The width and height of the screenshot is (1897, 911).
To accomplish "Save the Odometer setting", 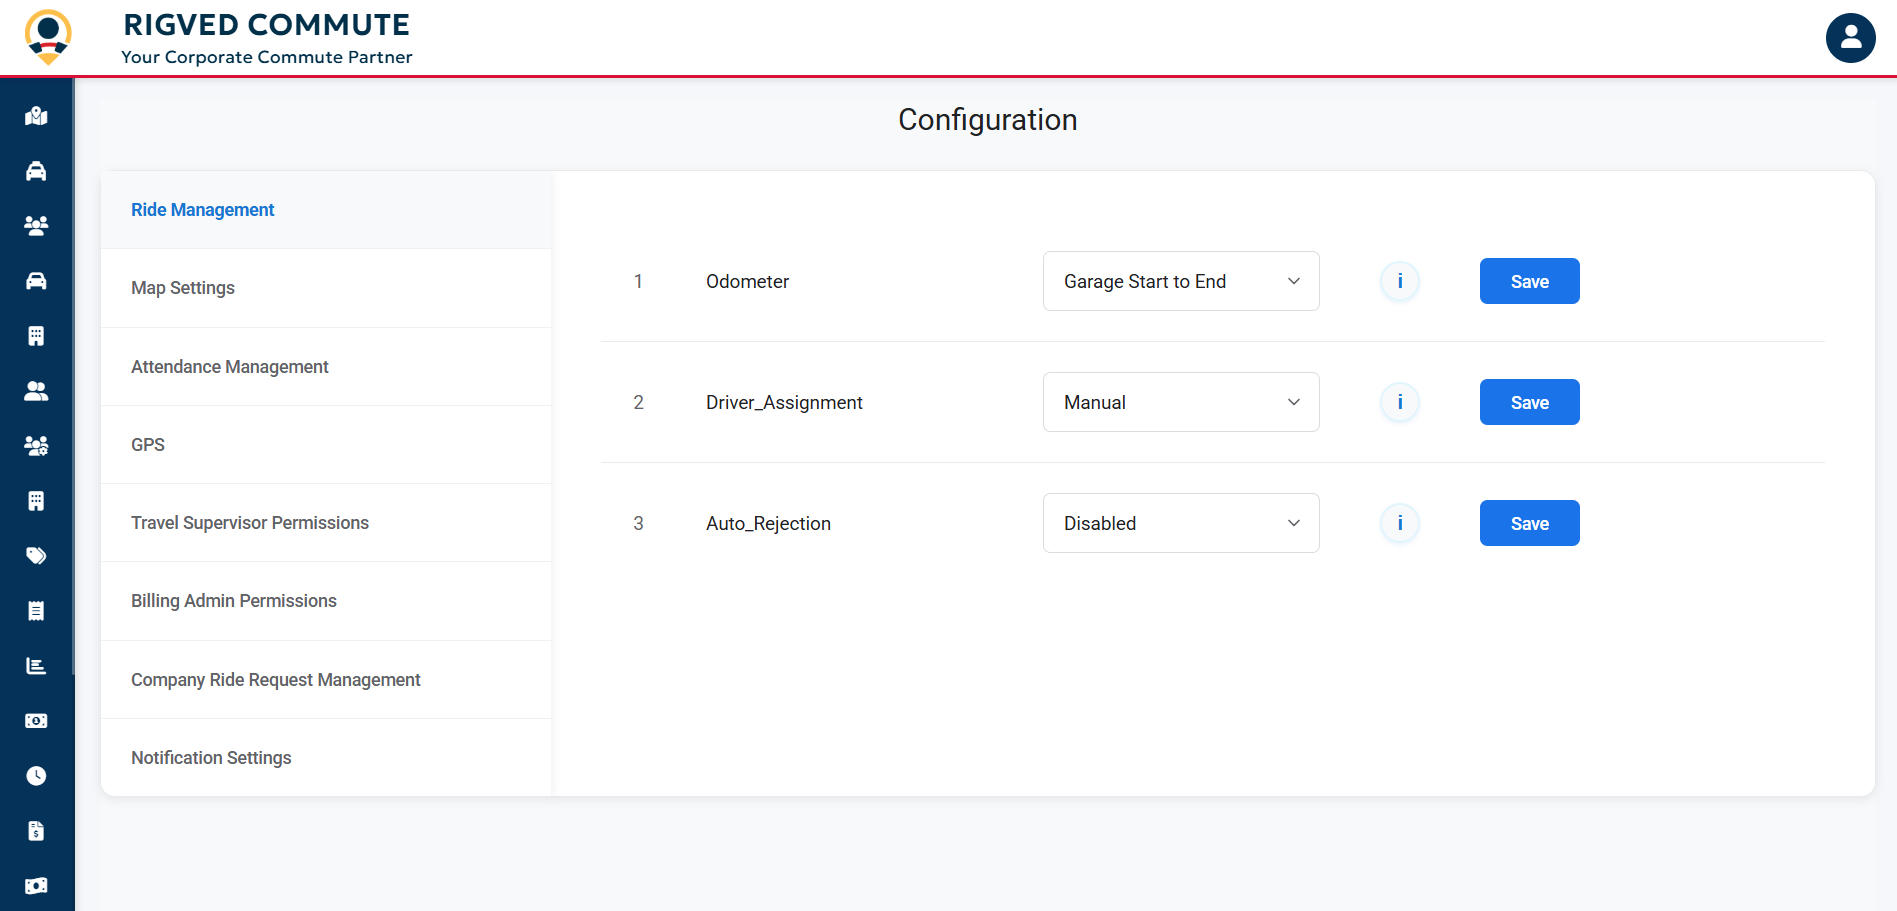I will point(1529,281).
